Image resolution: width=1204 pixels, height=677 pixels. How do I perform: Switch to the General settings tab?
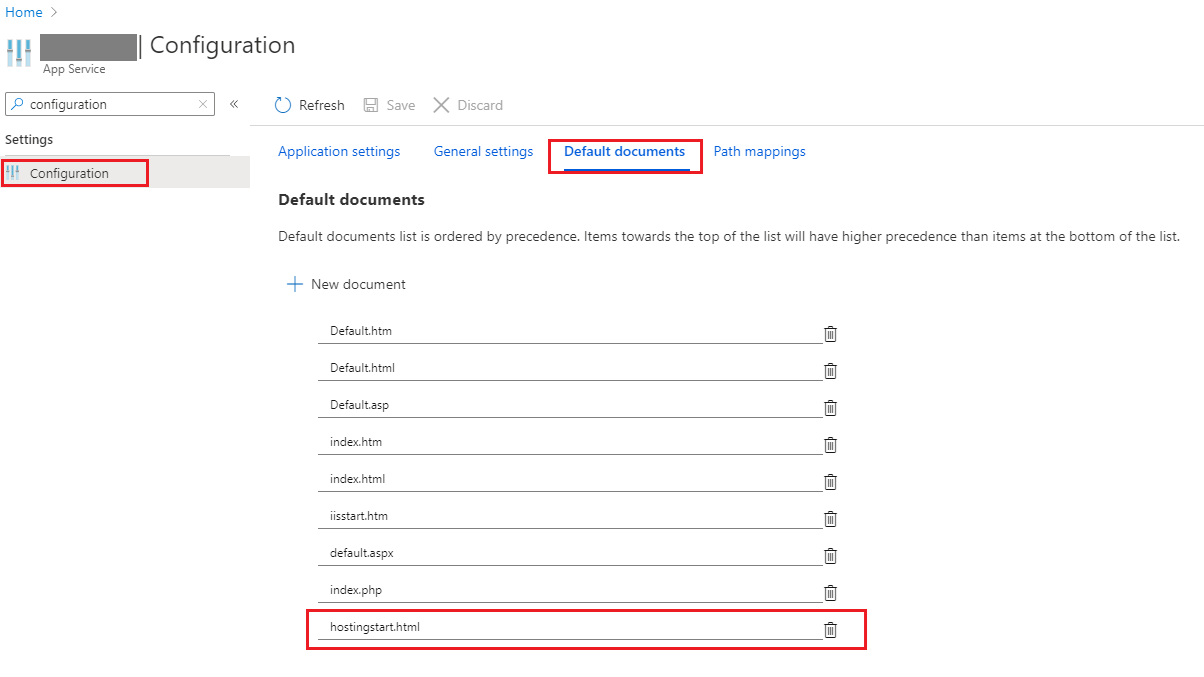pyautogui.click(x=483, y=152)
